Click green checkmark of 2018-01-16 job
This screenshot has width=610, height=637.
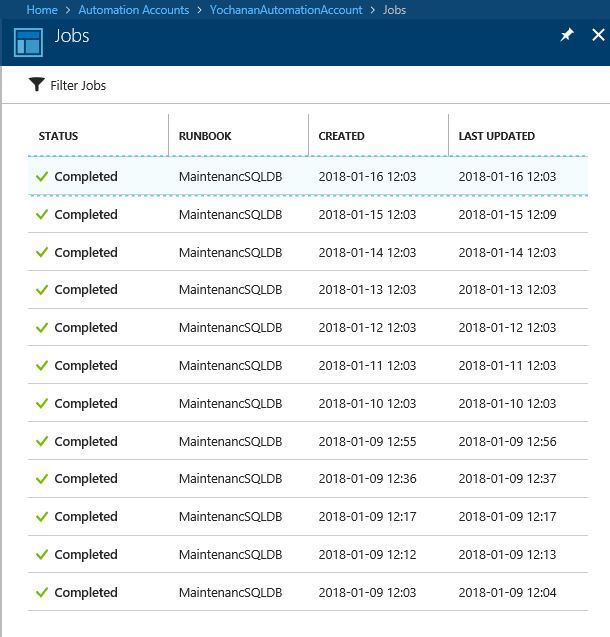pyautogui.click(x=42, y=176)
